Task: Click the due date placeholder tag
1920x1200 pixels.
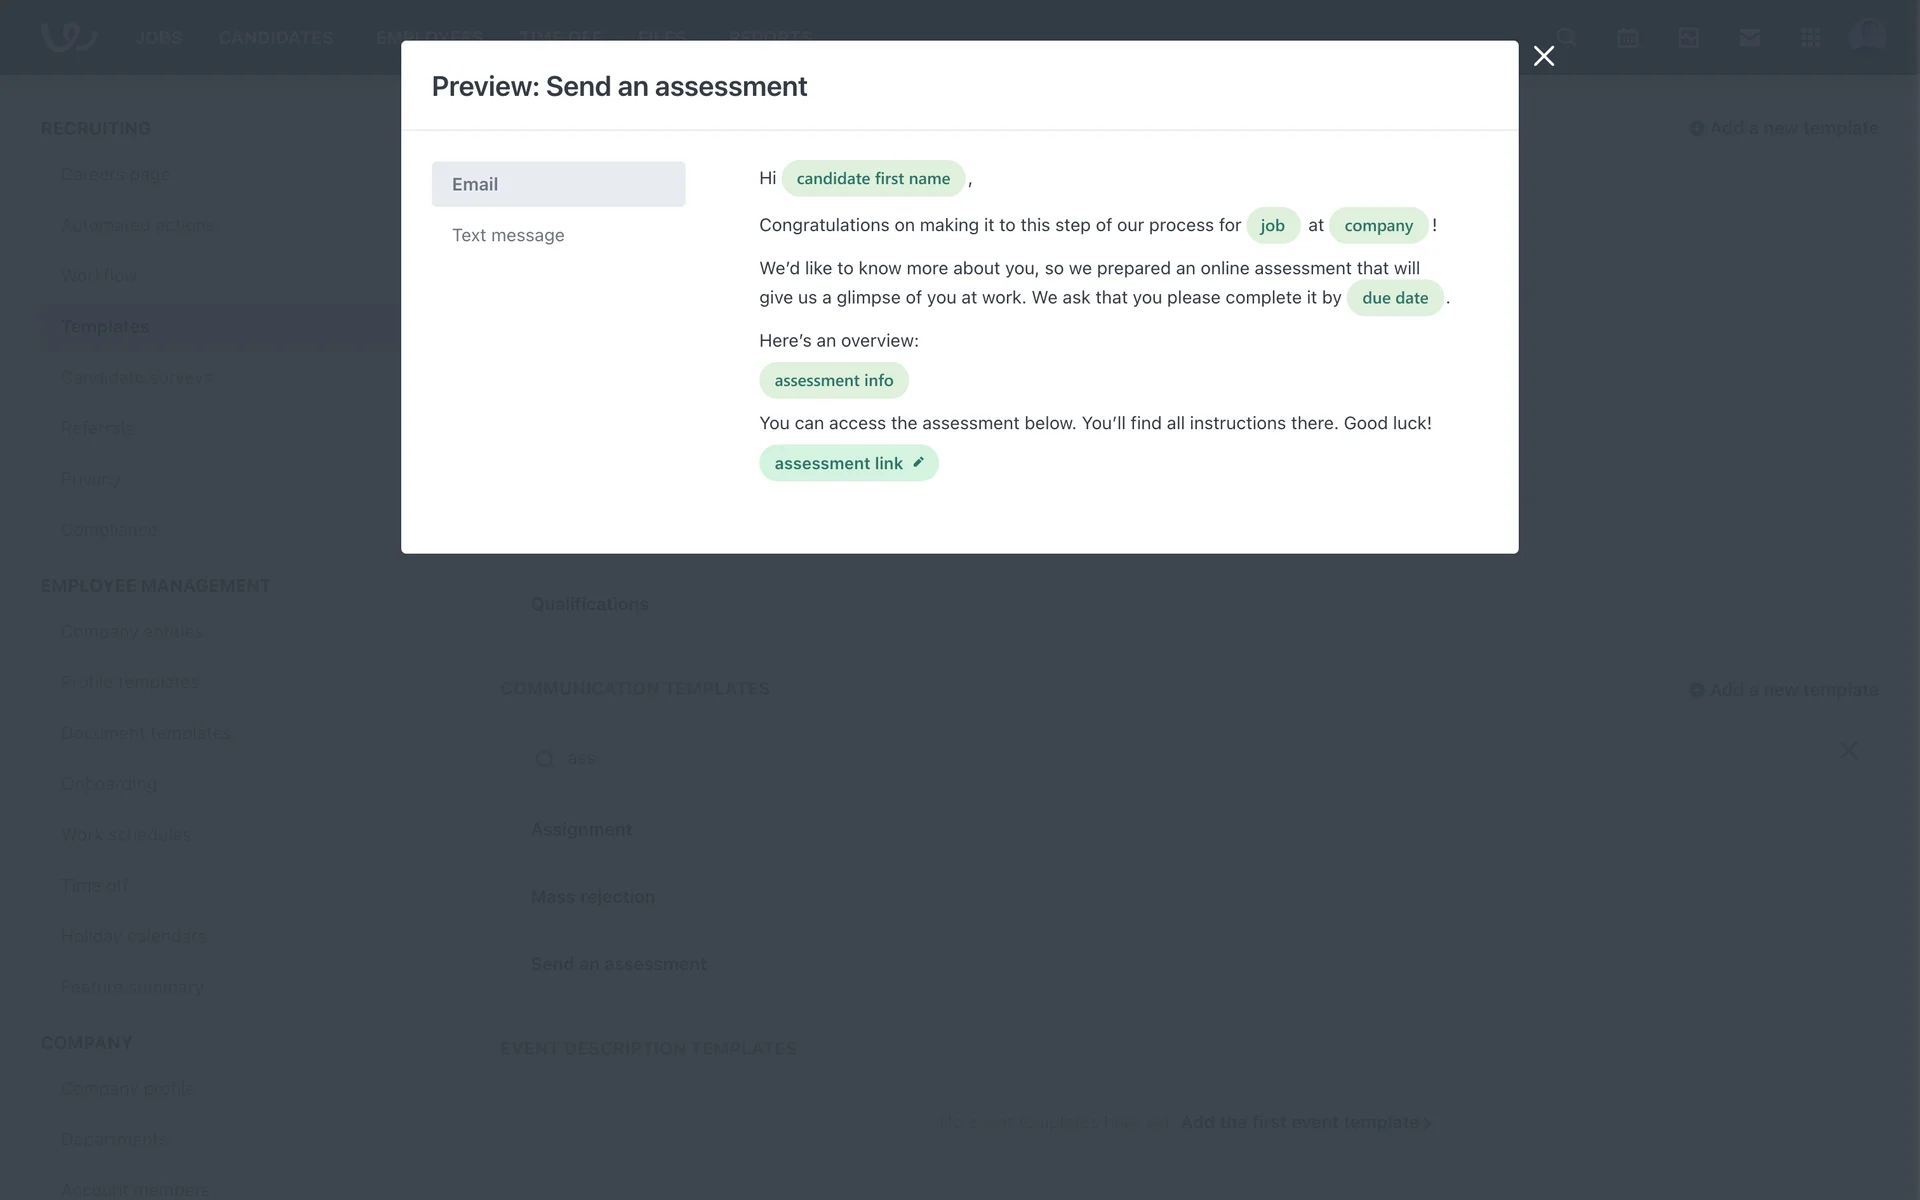Action: click(1394, 298)
